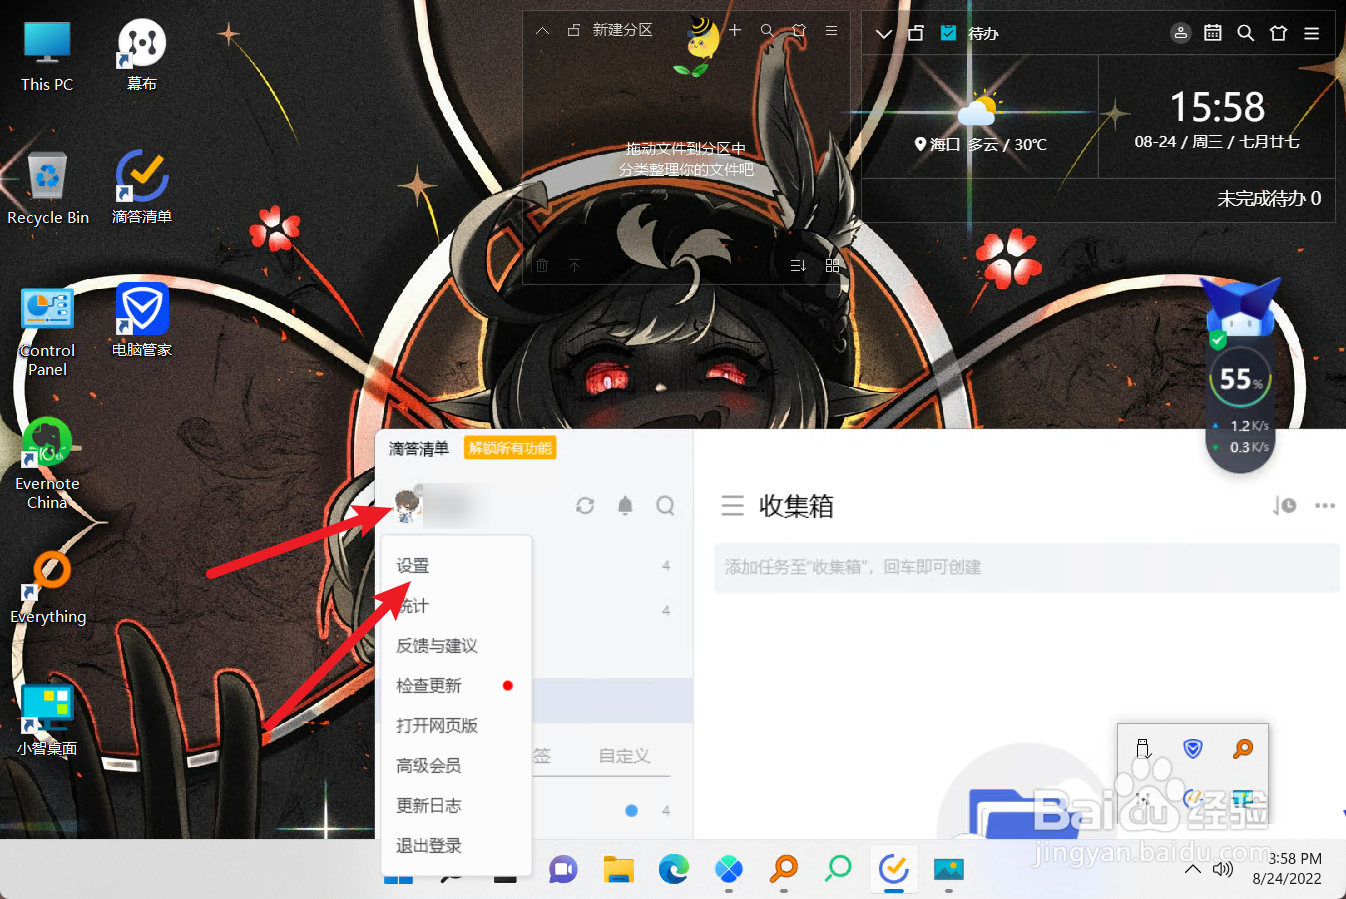Screen dimensions: 1346x899
Task: Click the sync refresh icon in 滴答清单
Action: pyautogui.click(x=585, y=506)
